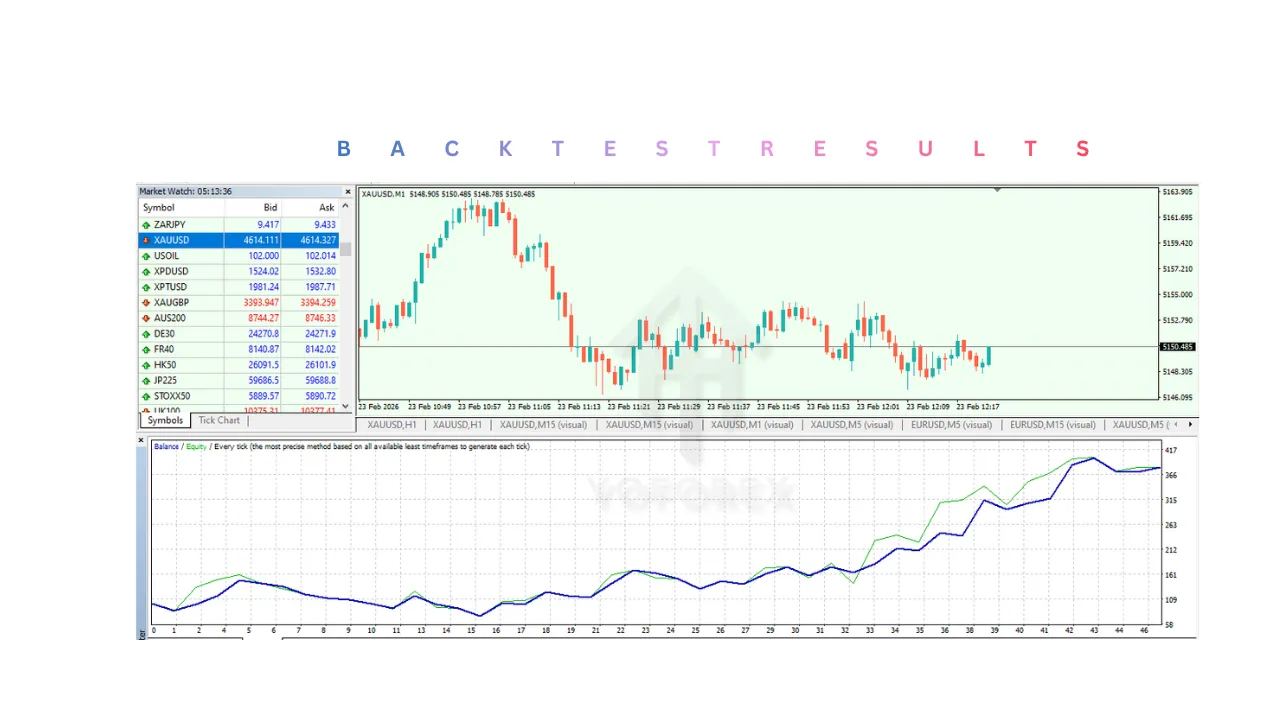Select the HK50 symbol name
The image size is (1280, 720).
(x=165, y=365)
